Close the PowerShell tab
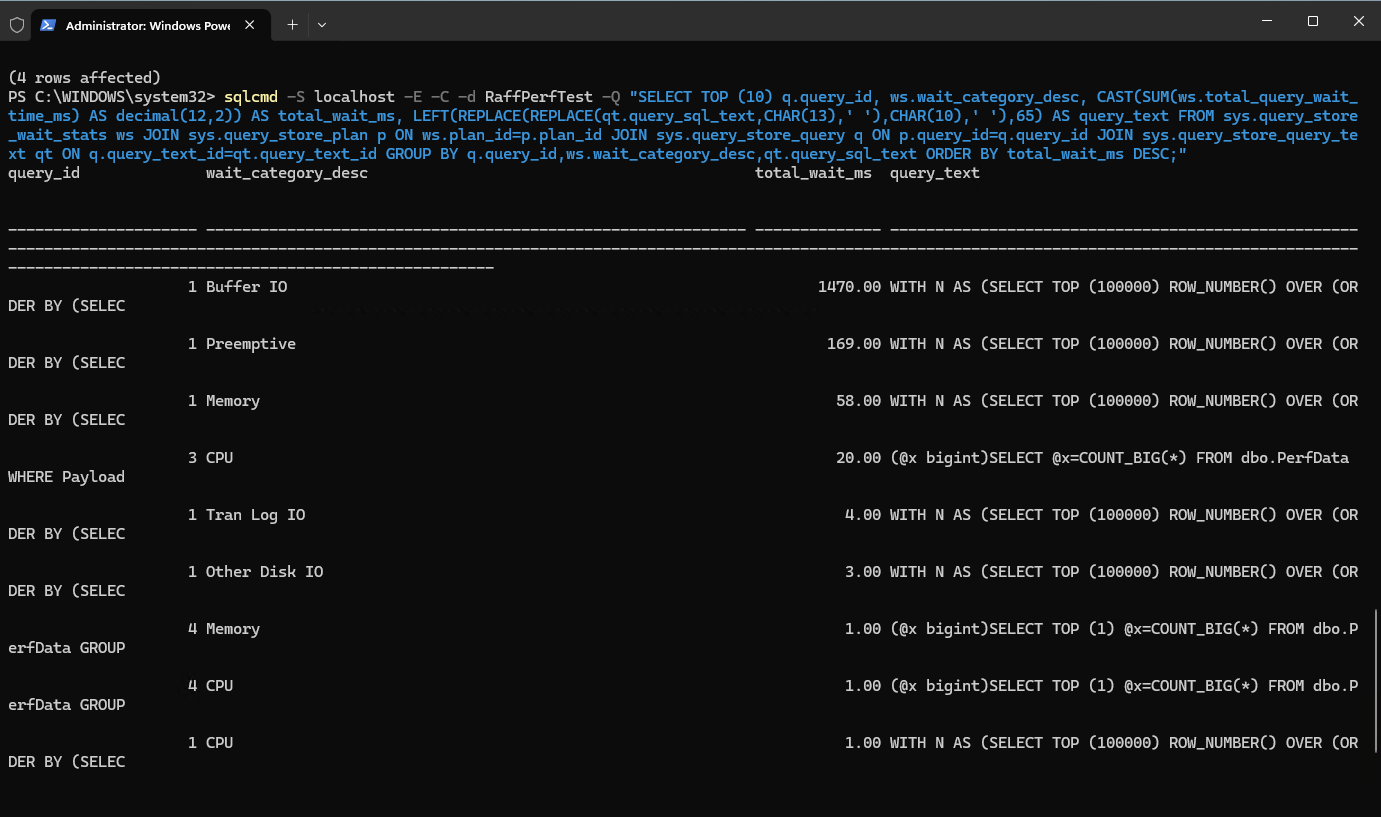Screen dimensions: 1381x817 pyautogui.click(x=250, y=25)
